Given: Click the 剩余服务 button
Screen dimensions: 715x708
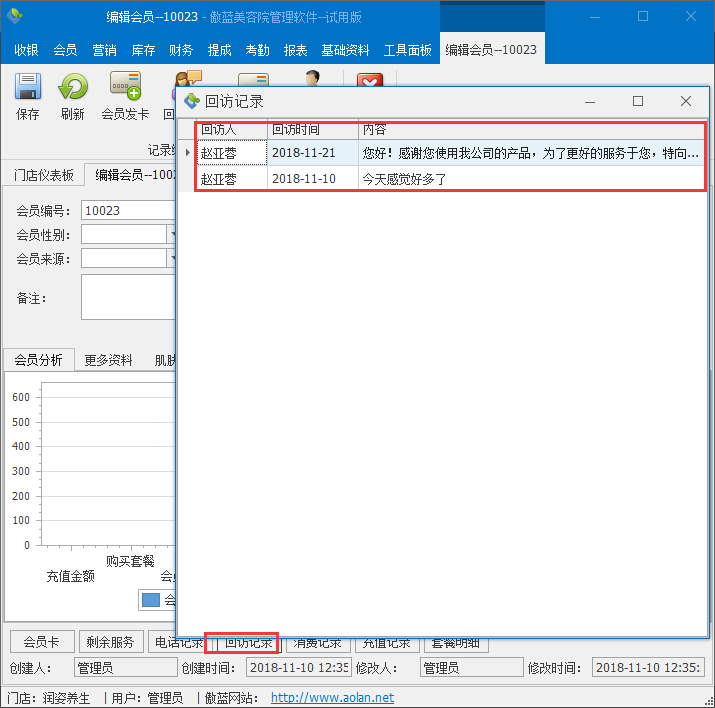Looking at the screenshot, I should pyautogui.click(x=111, y=642).
